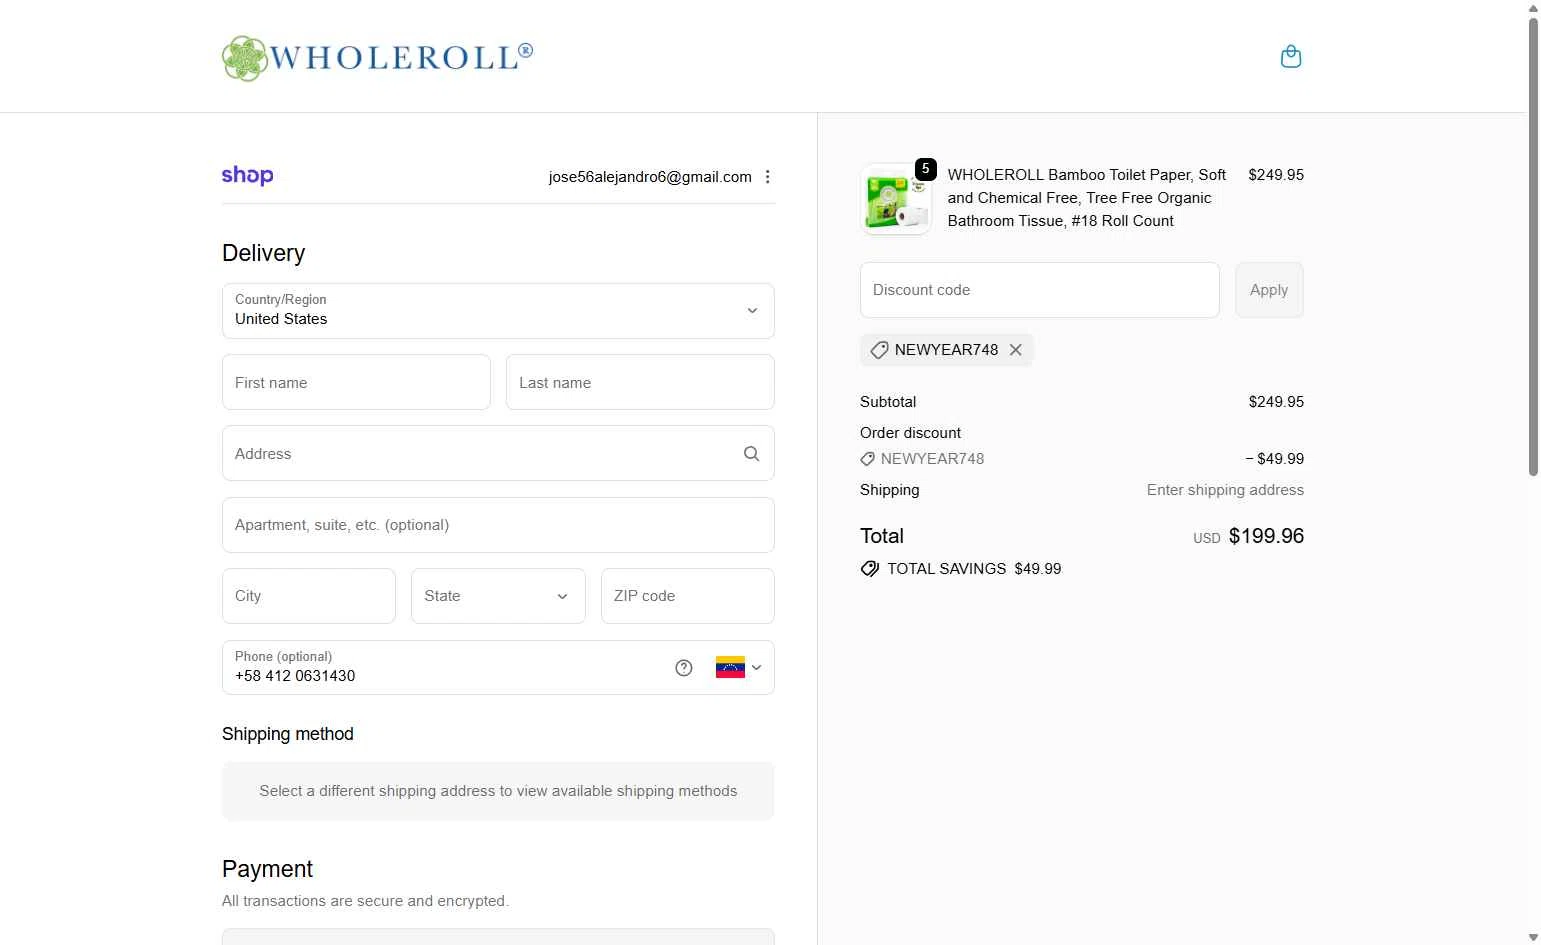Click the Total amount $199.96
This screenshot has height=945, width=1541.
(1266, 536)
